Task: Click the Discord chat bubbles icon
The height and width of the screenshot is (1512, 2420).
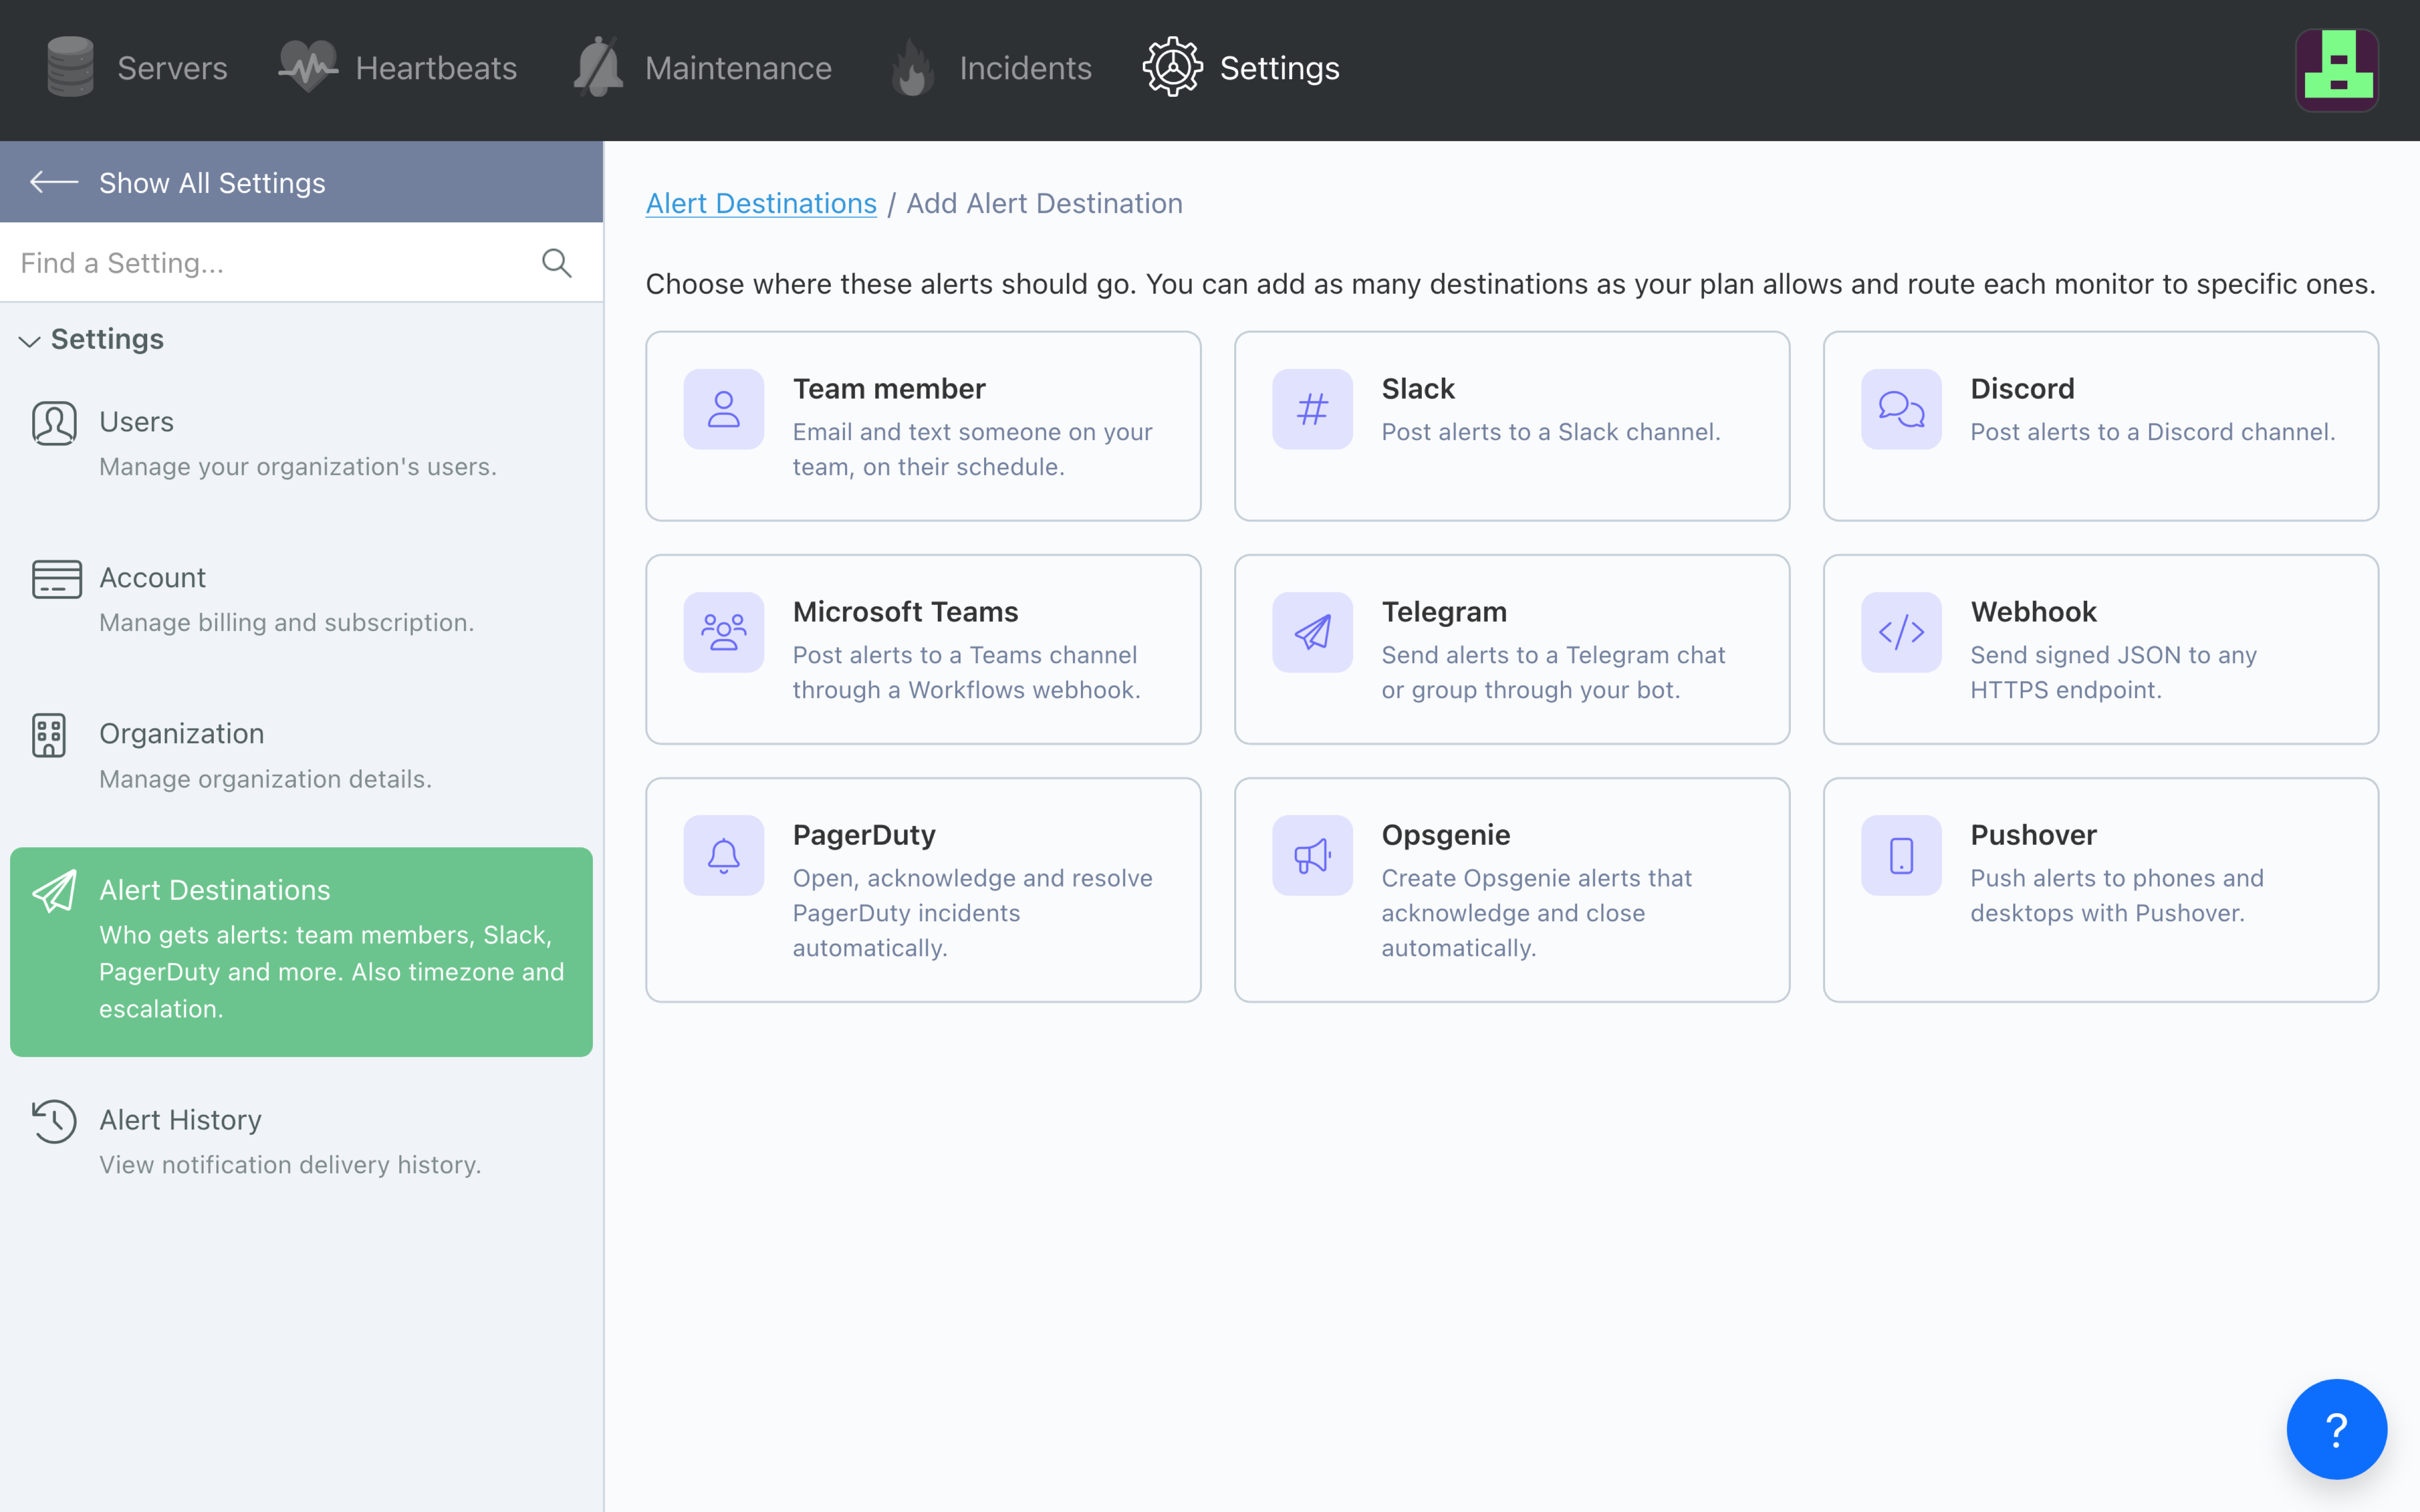Action: click(1901, 409)
